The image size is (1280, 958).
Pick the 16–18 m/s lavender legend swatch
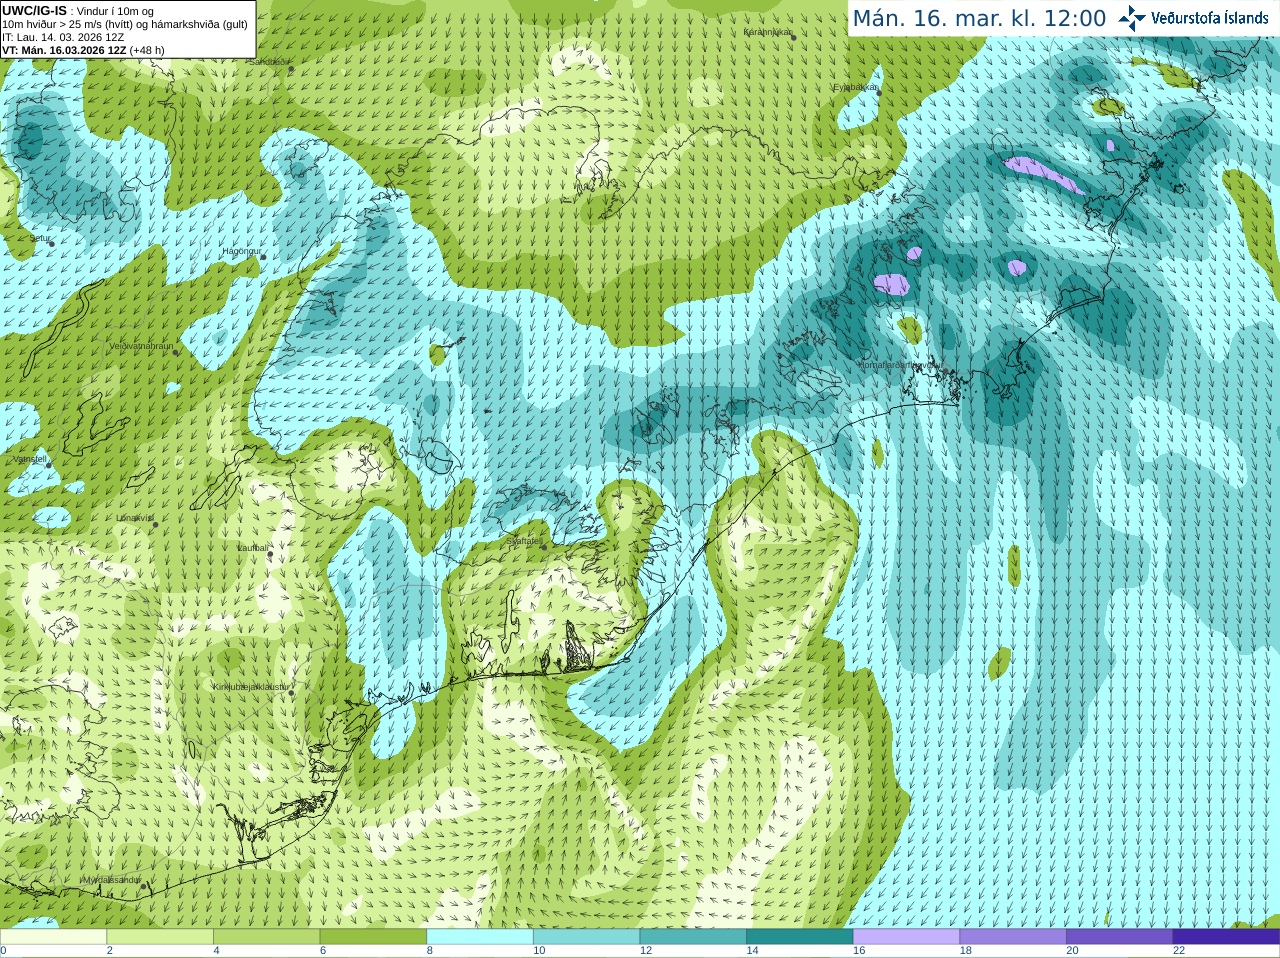[906, 936]
